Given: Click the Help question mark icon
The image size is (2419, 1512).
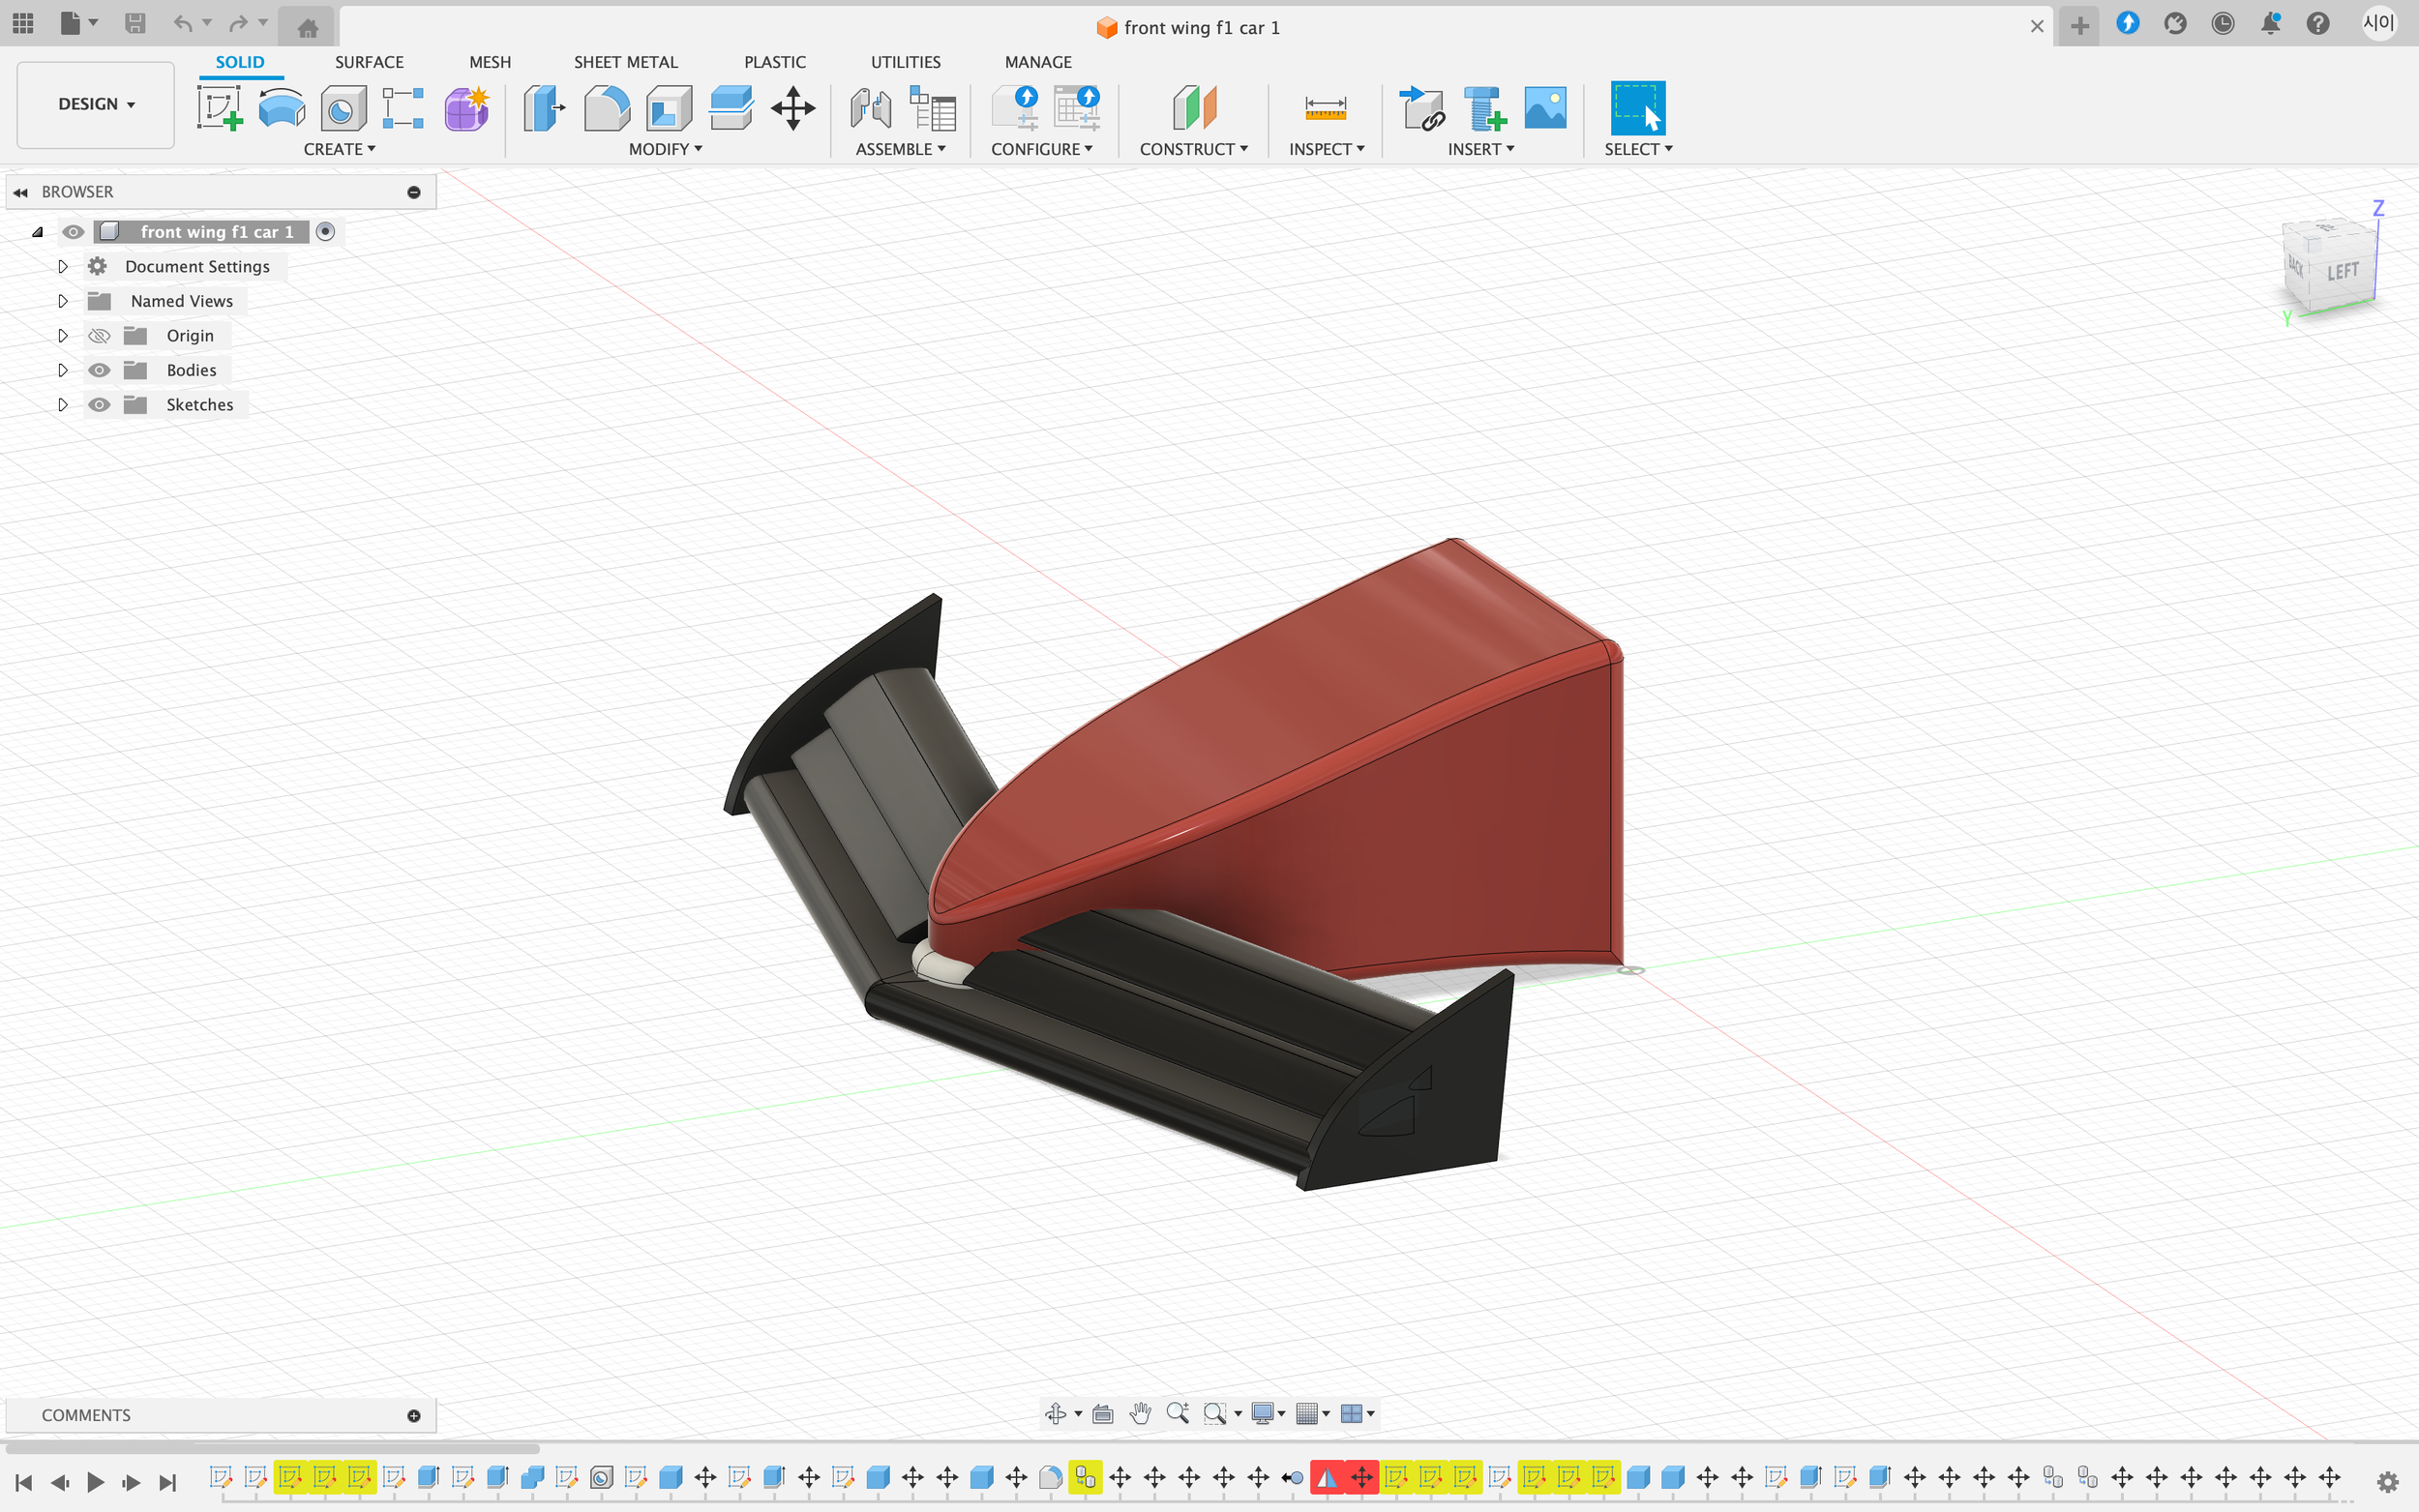Looking at the screenshot, I should click(x=2318, y=23).
